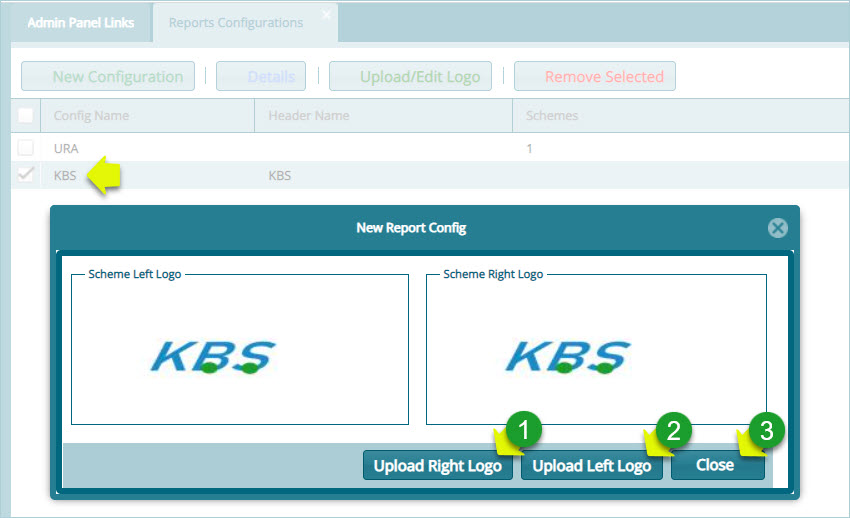The height and width of the screenshot is (518, 850).
Task: Click the Scheme Right Logo KBS image
Action: coord(568,357)
